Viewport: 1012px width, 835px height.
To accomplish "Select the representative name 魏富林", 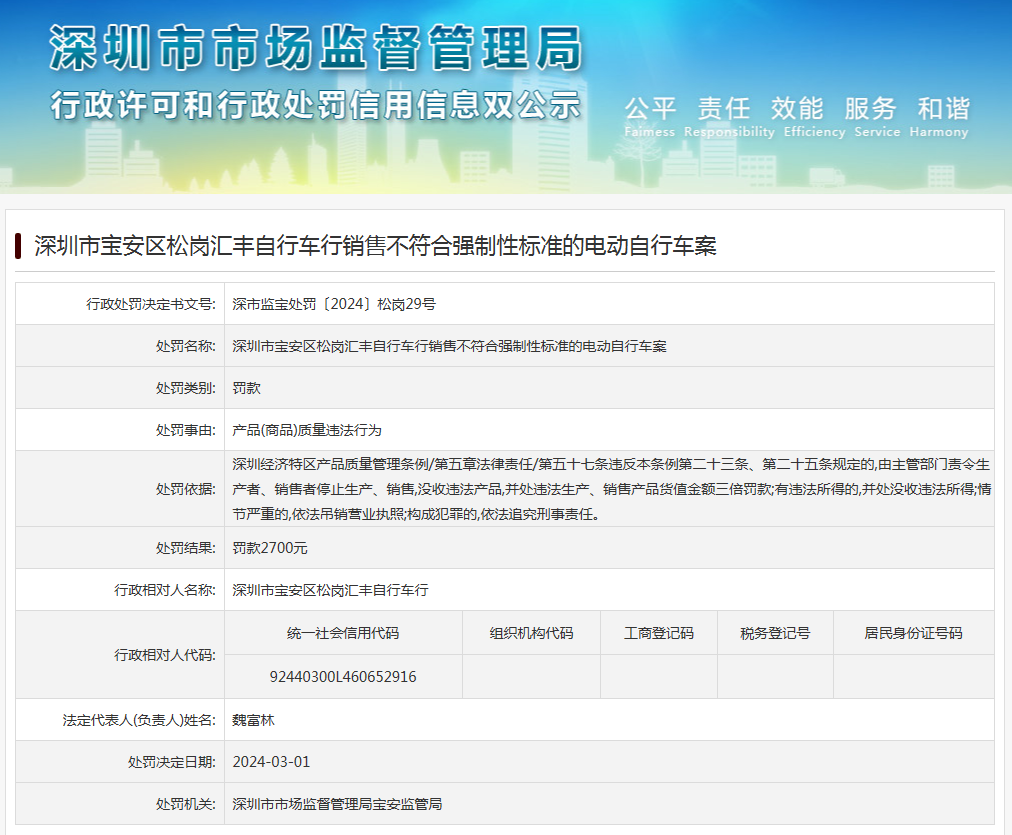I will pyautogui.click(x=254, y=720).
